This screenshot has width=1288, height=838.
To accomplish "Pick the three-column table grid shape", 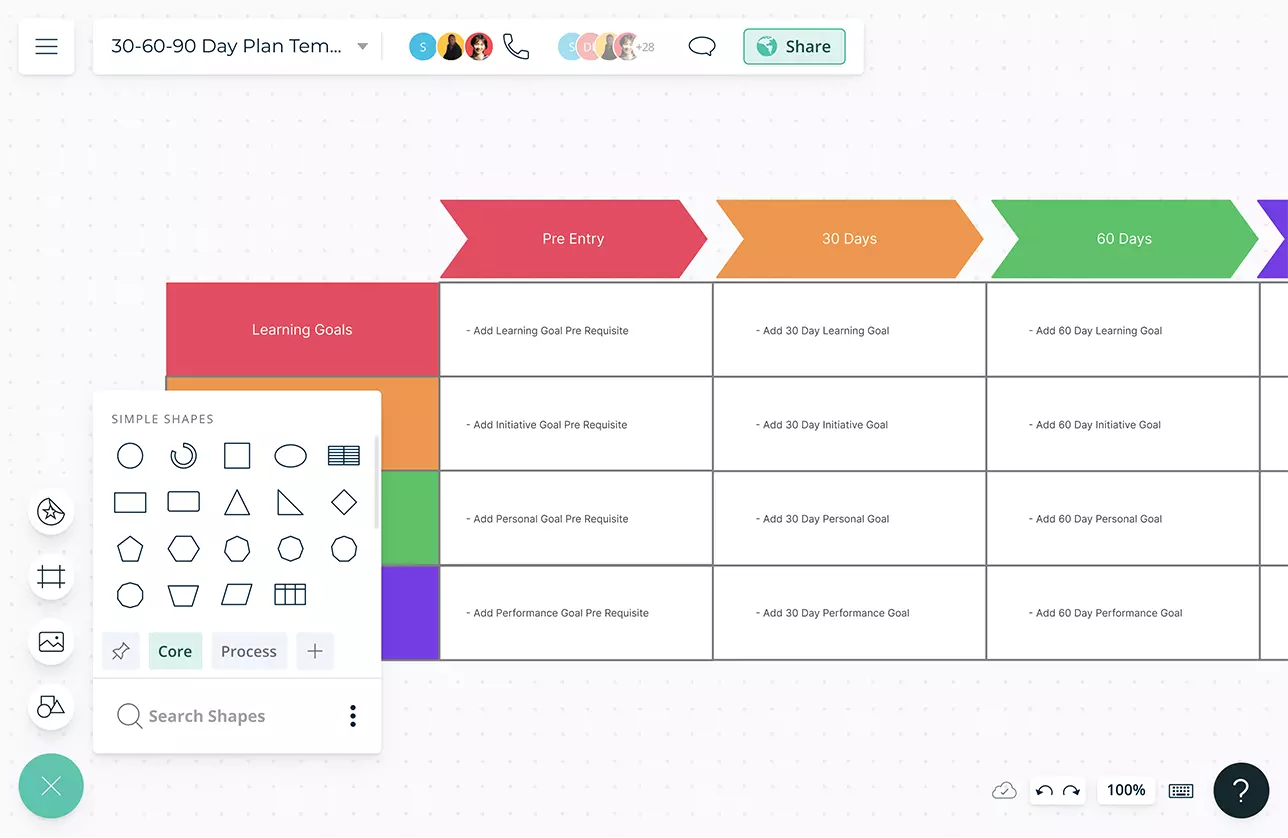I will 290,595.
